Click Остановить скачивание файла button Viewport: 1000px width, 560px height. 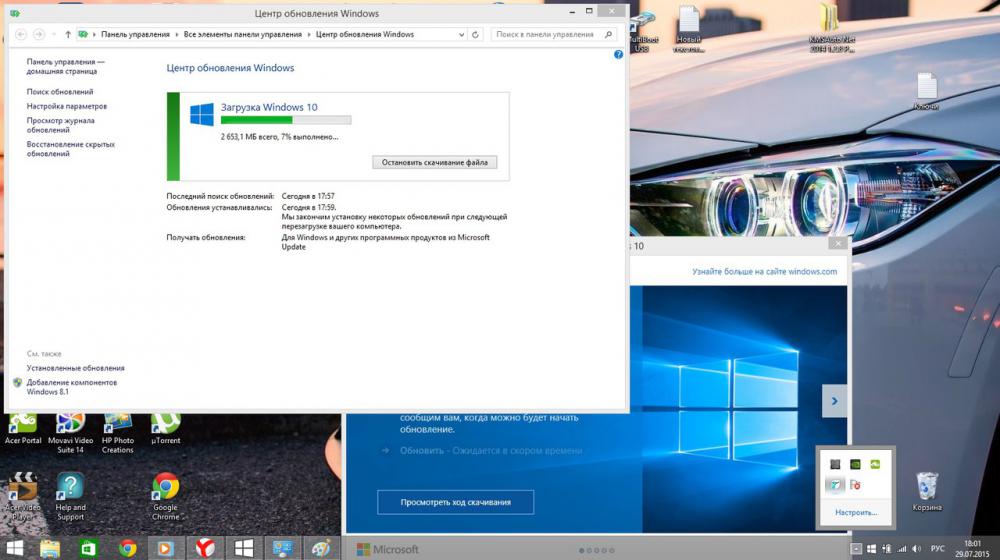coord(434,163)
